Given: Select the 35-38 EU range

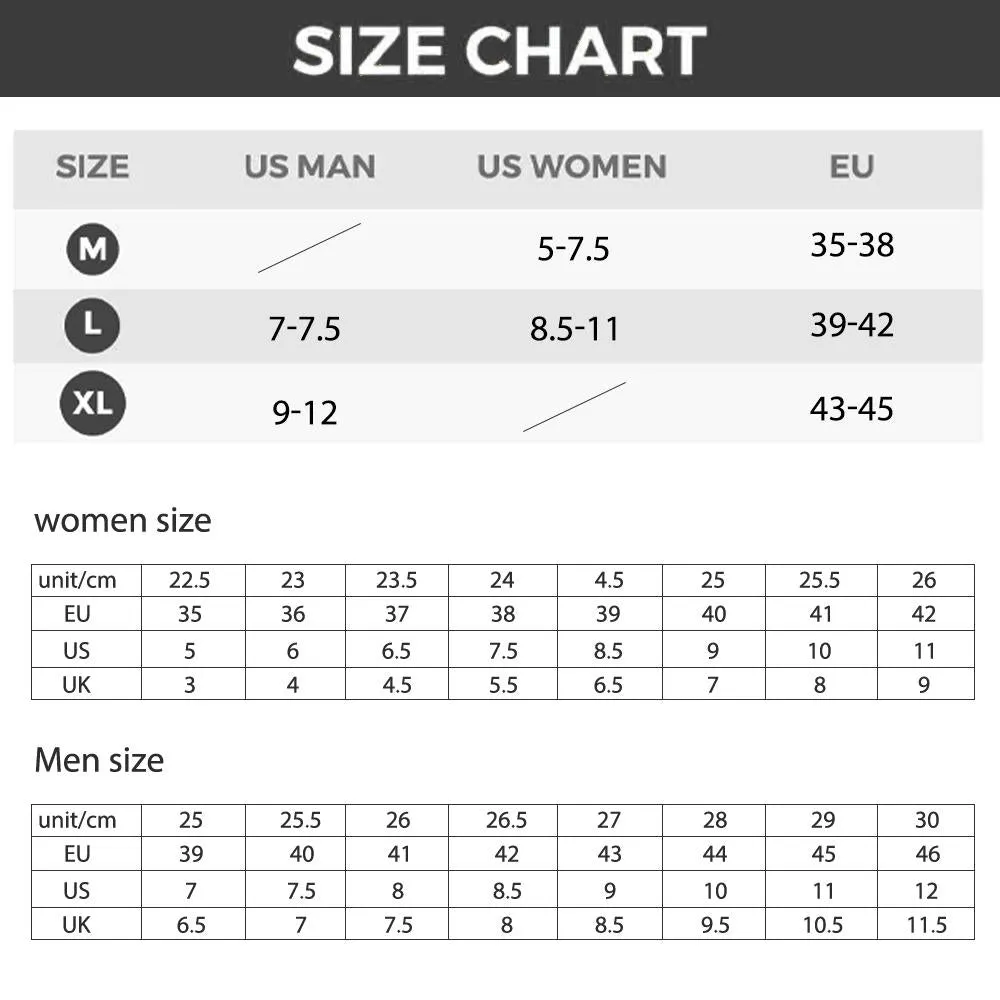Looking at the screenshot, I should point(852,245).
